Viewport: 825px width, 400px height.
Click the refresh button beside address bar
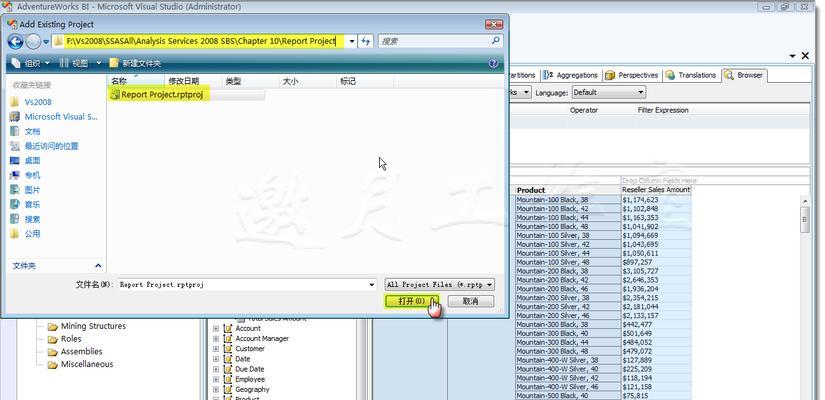(x=366, y=41)
